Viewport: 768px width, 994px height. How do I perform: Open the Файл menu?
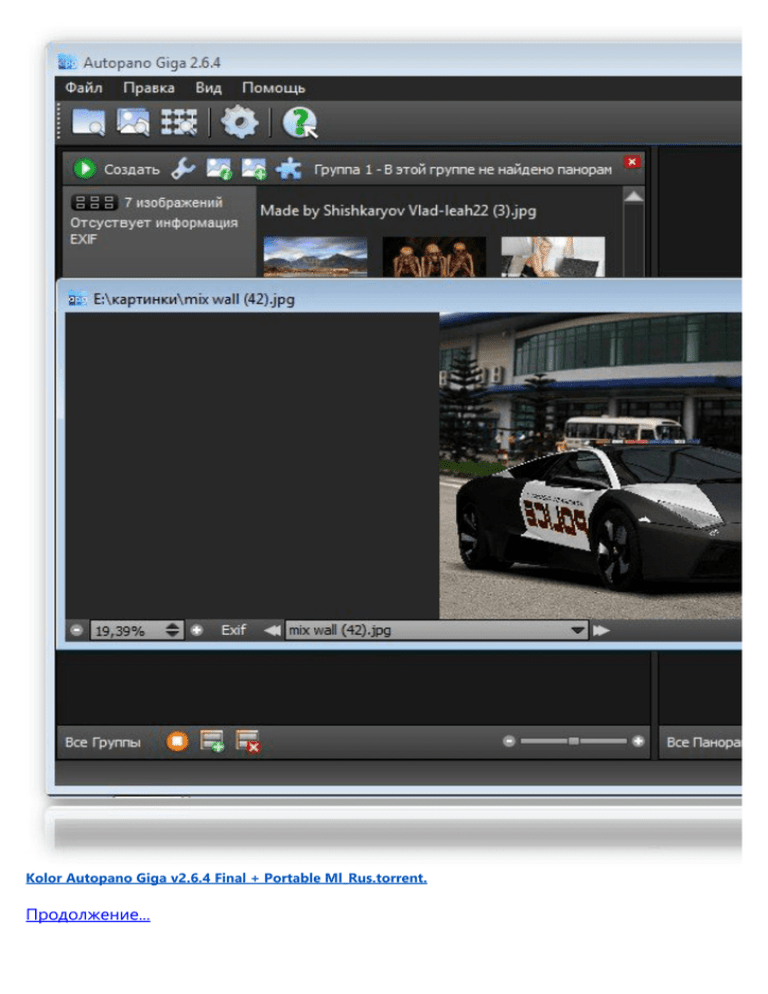click(83, 88)
